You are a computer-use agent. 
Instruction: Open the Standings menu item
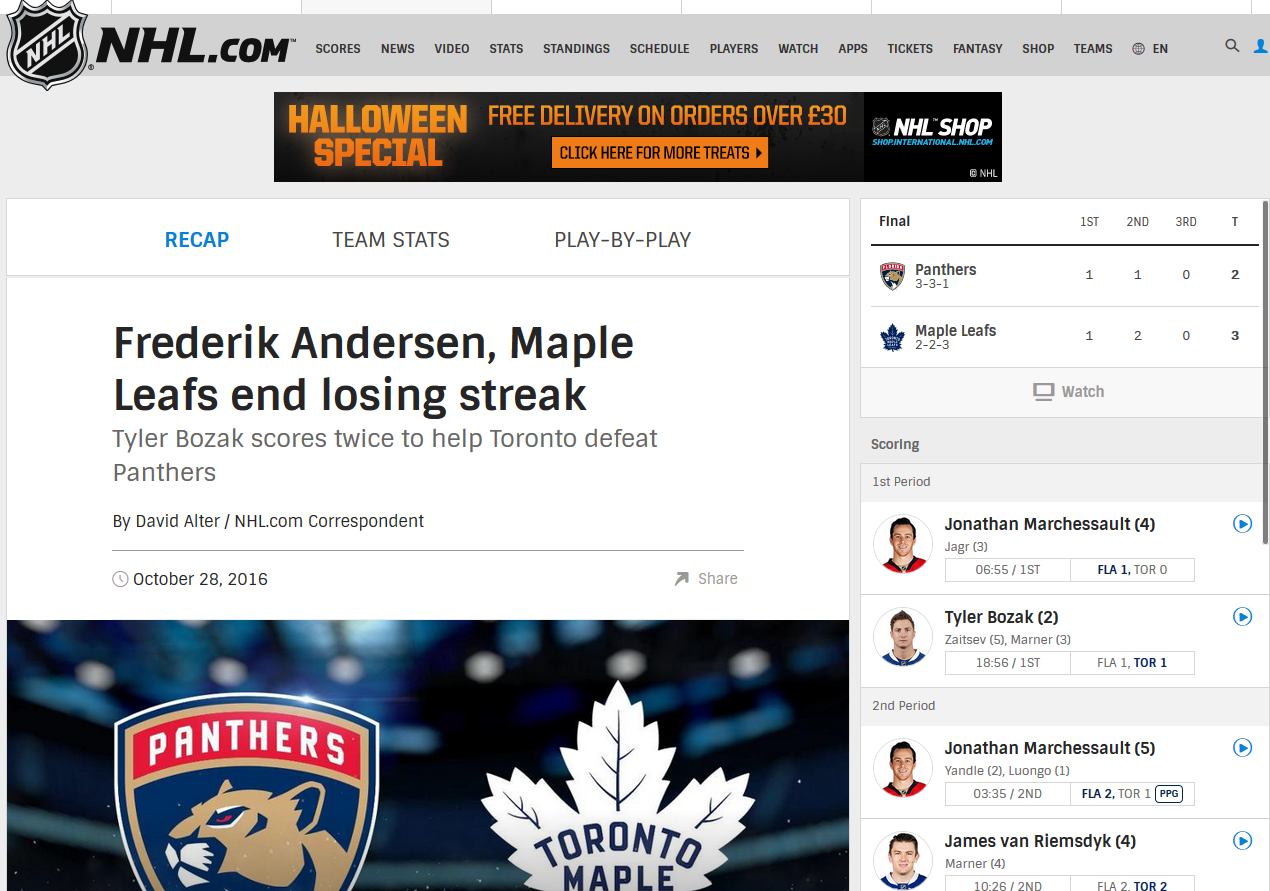pyautogui.click(x=576, y=48)
